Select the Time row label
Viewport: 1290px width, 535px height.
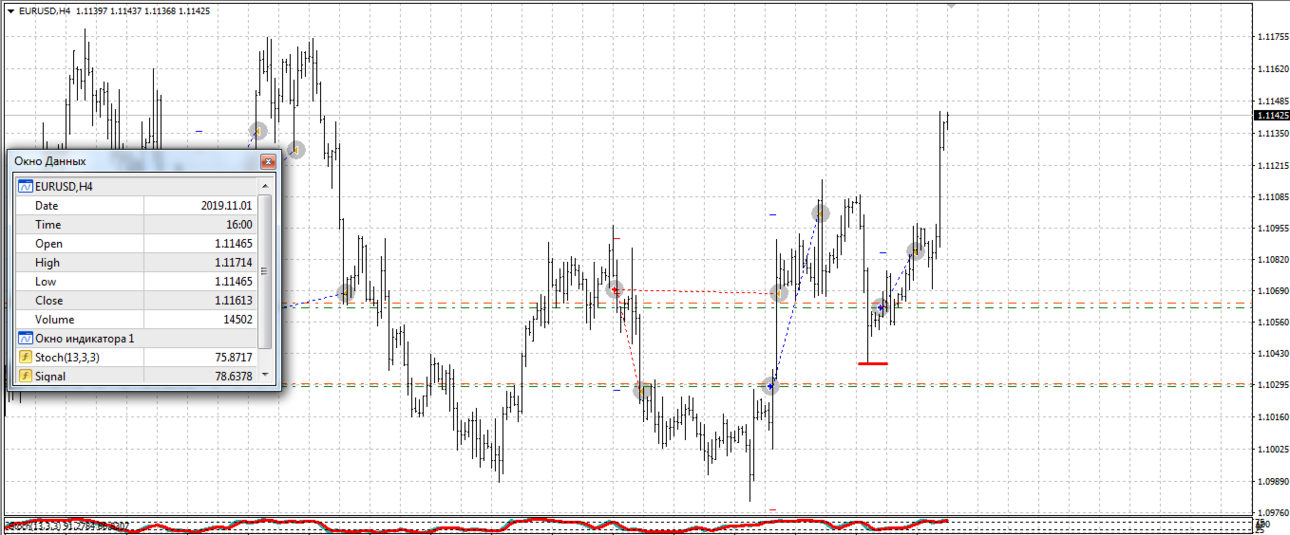pos(48,225)
